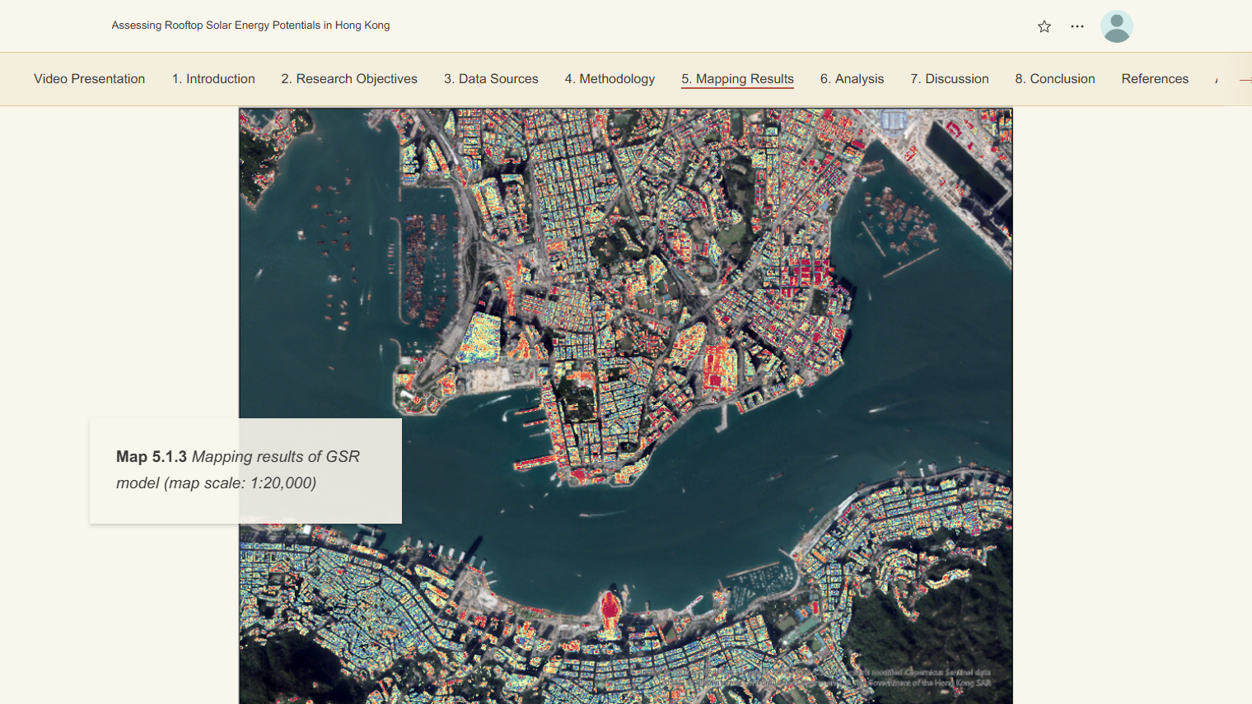The height and width of the screenshot is (704, 1252).
Task: Click the favorite star icon
Action: 1044,27
